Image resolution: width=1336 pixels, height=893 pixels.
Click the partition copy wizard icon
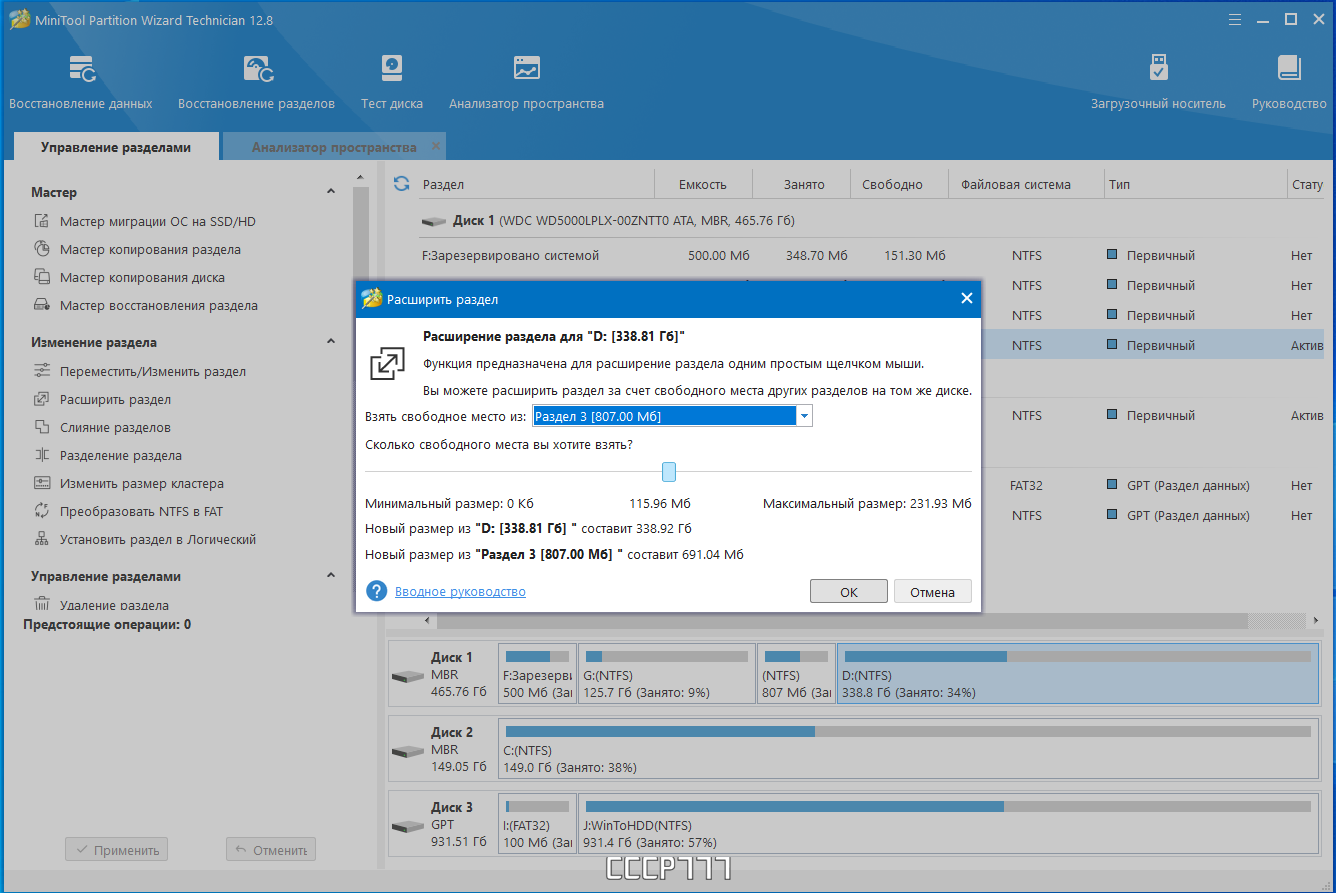pyautogui.click(x=42, y=249)
